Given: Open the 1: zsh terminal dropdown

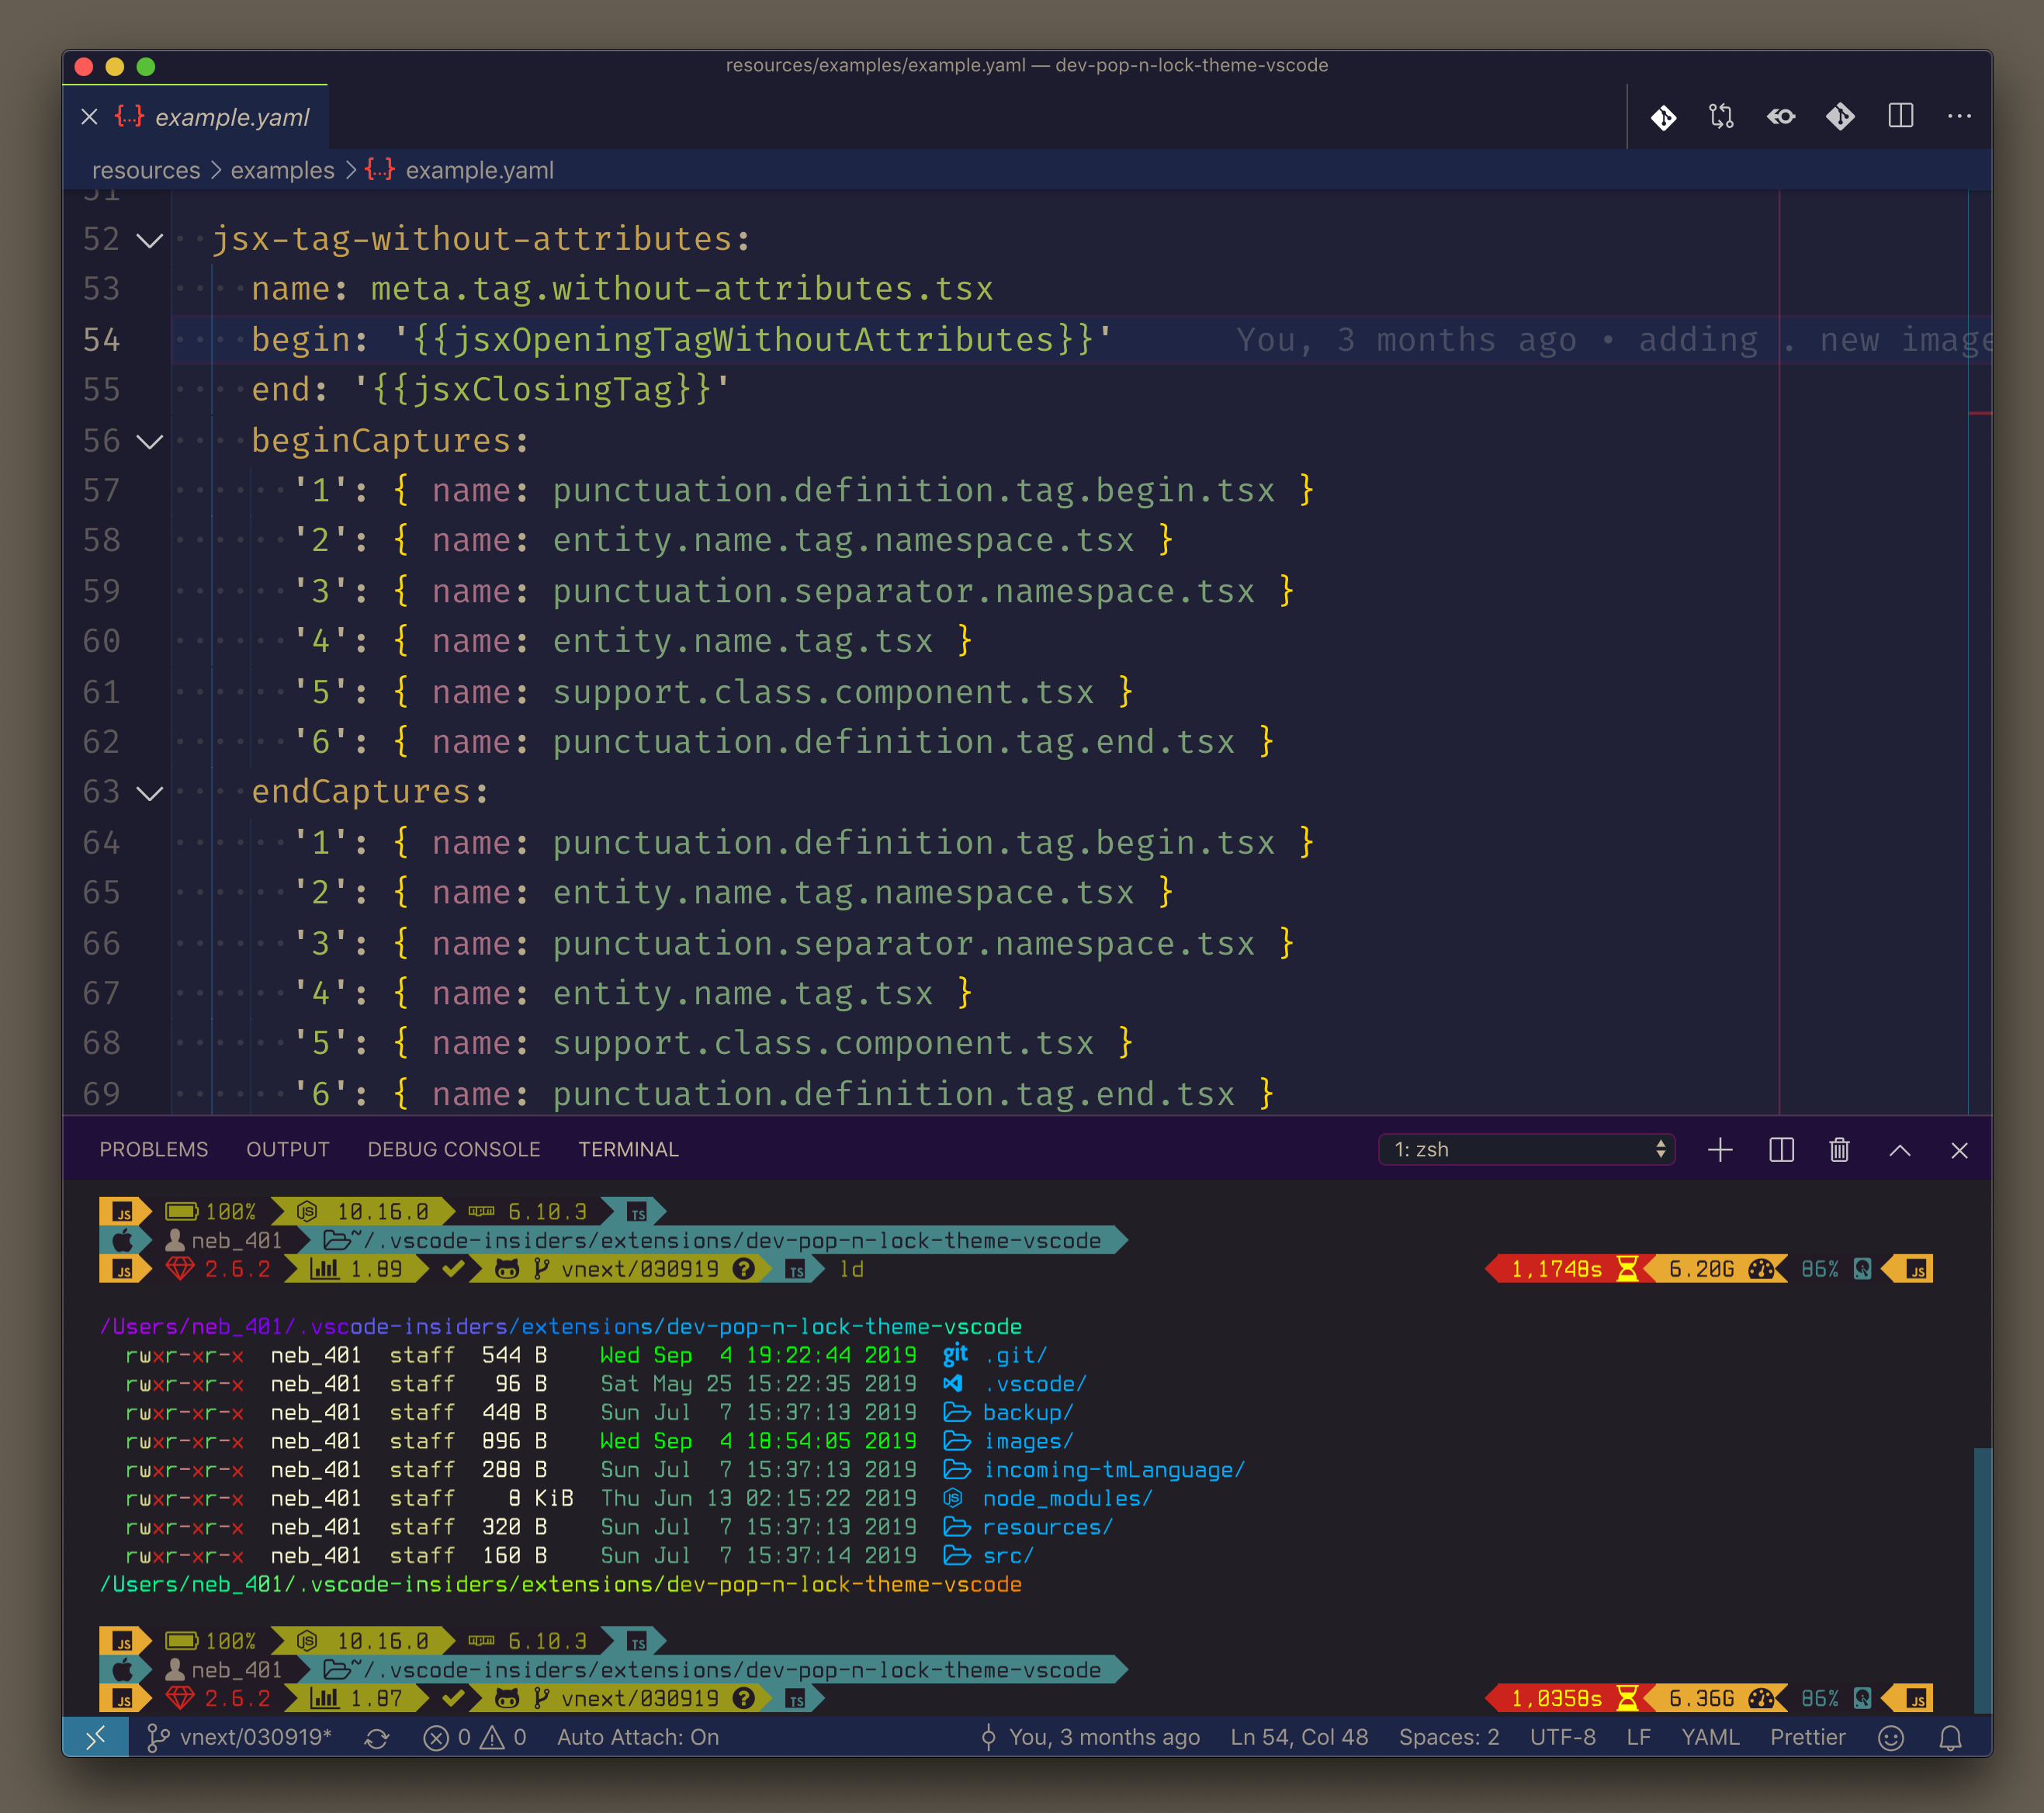Looking at the screenshot, I should (x=1526, y=1150).
